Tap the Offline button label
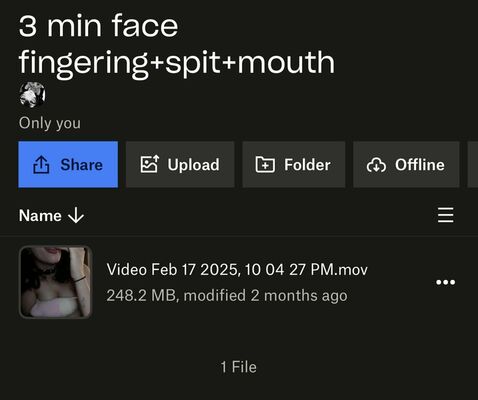This screenshot has width=478, height=400. [x=420, y=165]
